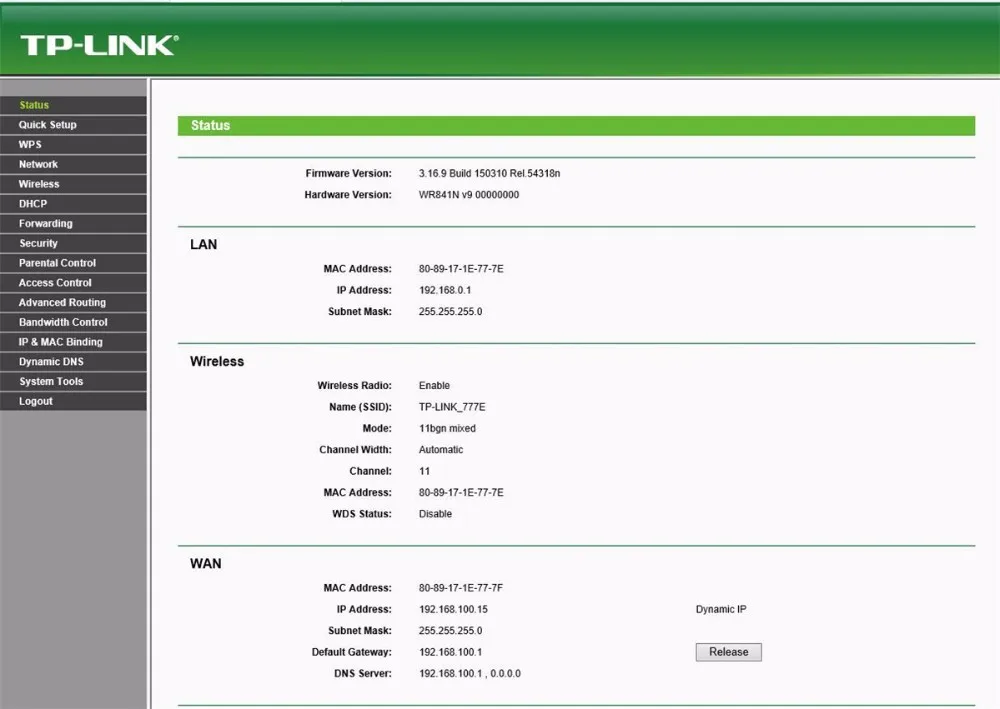Open the Network menu

pos(73,164)
